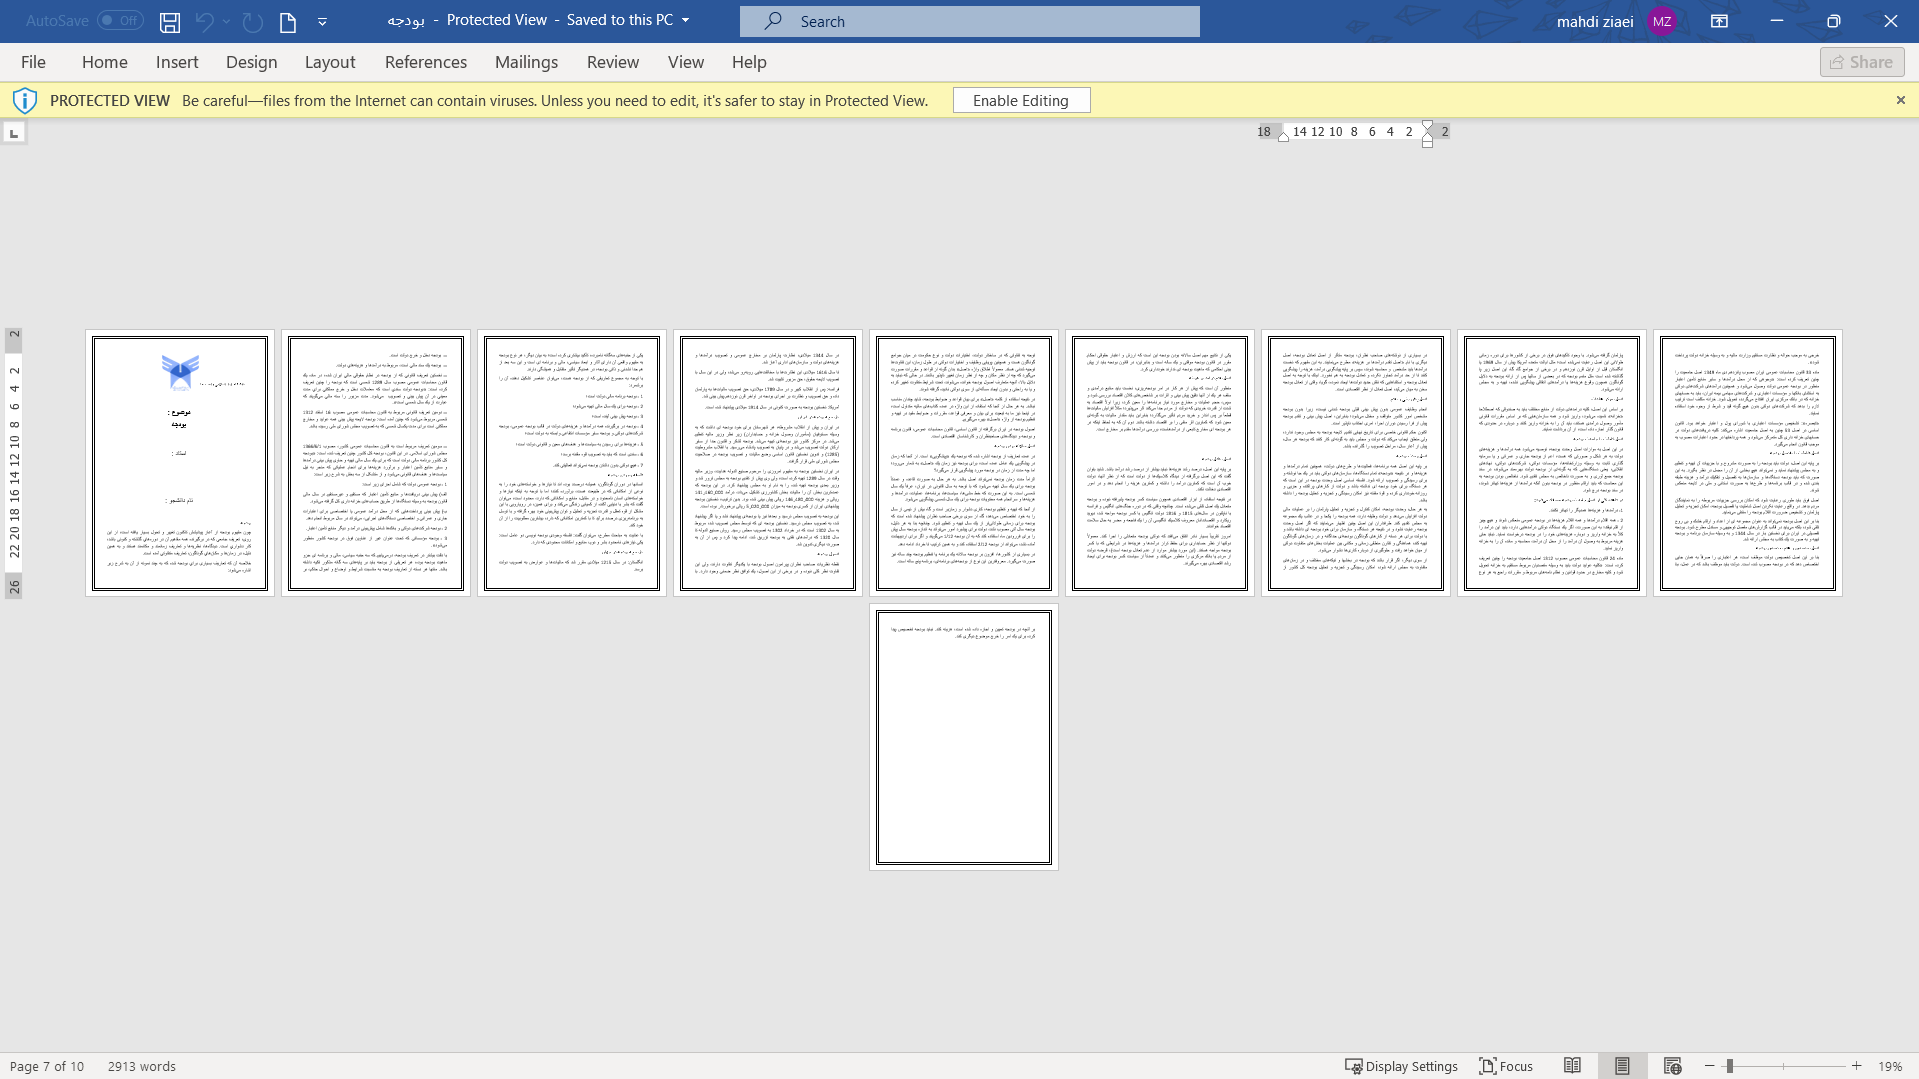Image resolution: width=1919 pixels, height=1079 pixels.
Task: Select Print Layout view icon
Action: pyautogui.click(x=1622, y=1066)
